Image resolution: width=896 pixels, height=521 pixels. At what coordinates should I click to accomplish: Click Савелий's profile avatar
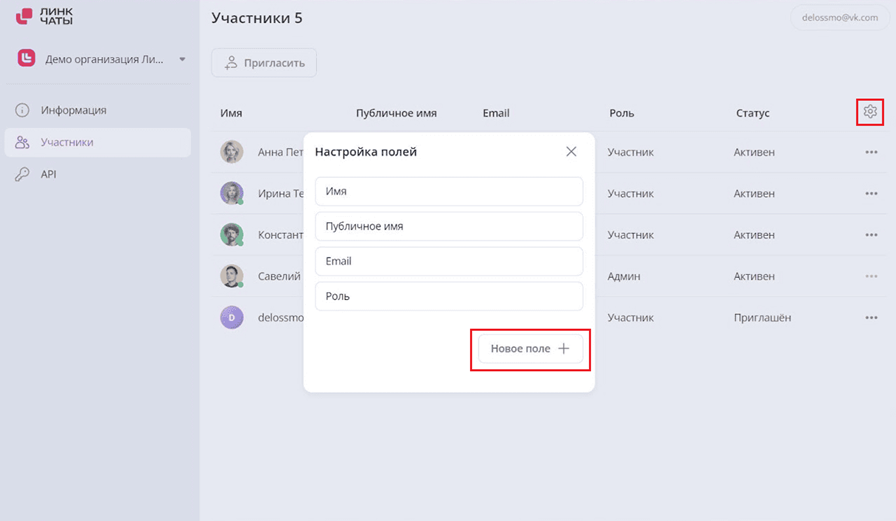231,276
